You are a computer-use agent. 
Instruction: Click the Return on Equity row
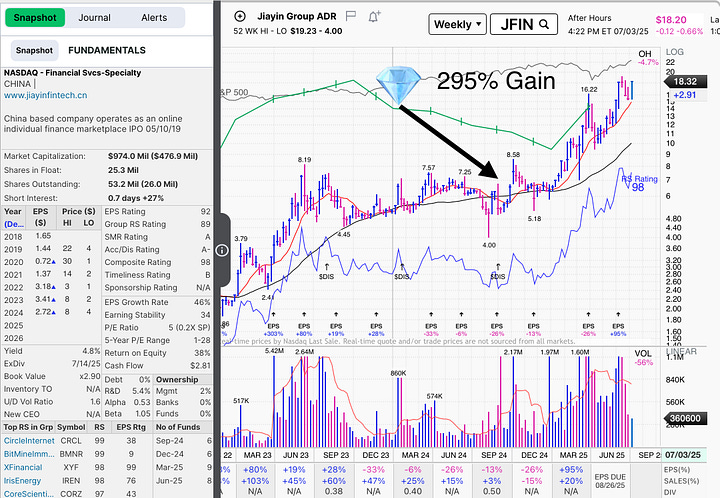(157, 353)
